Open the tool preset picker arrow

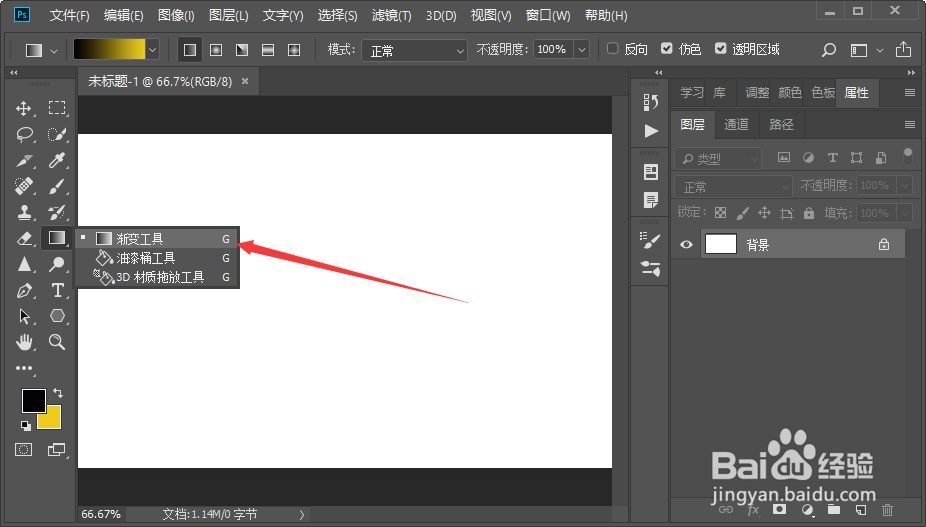[54, 51]
